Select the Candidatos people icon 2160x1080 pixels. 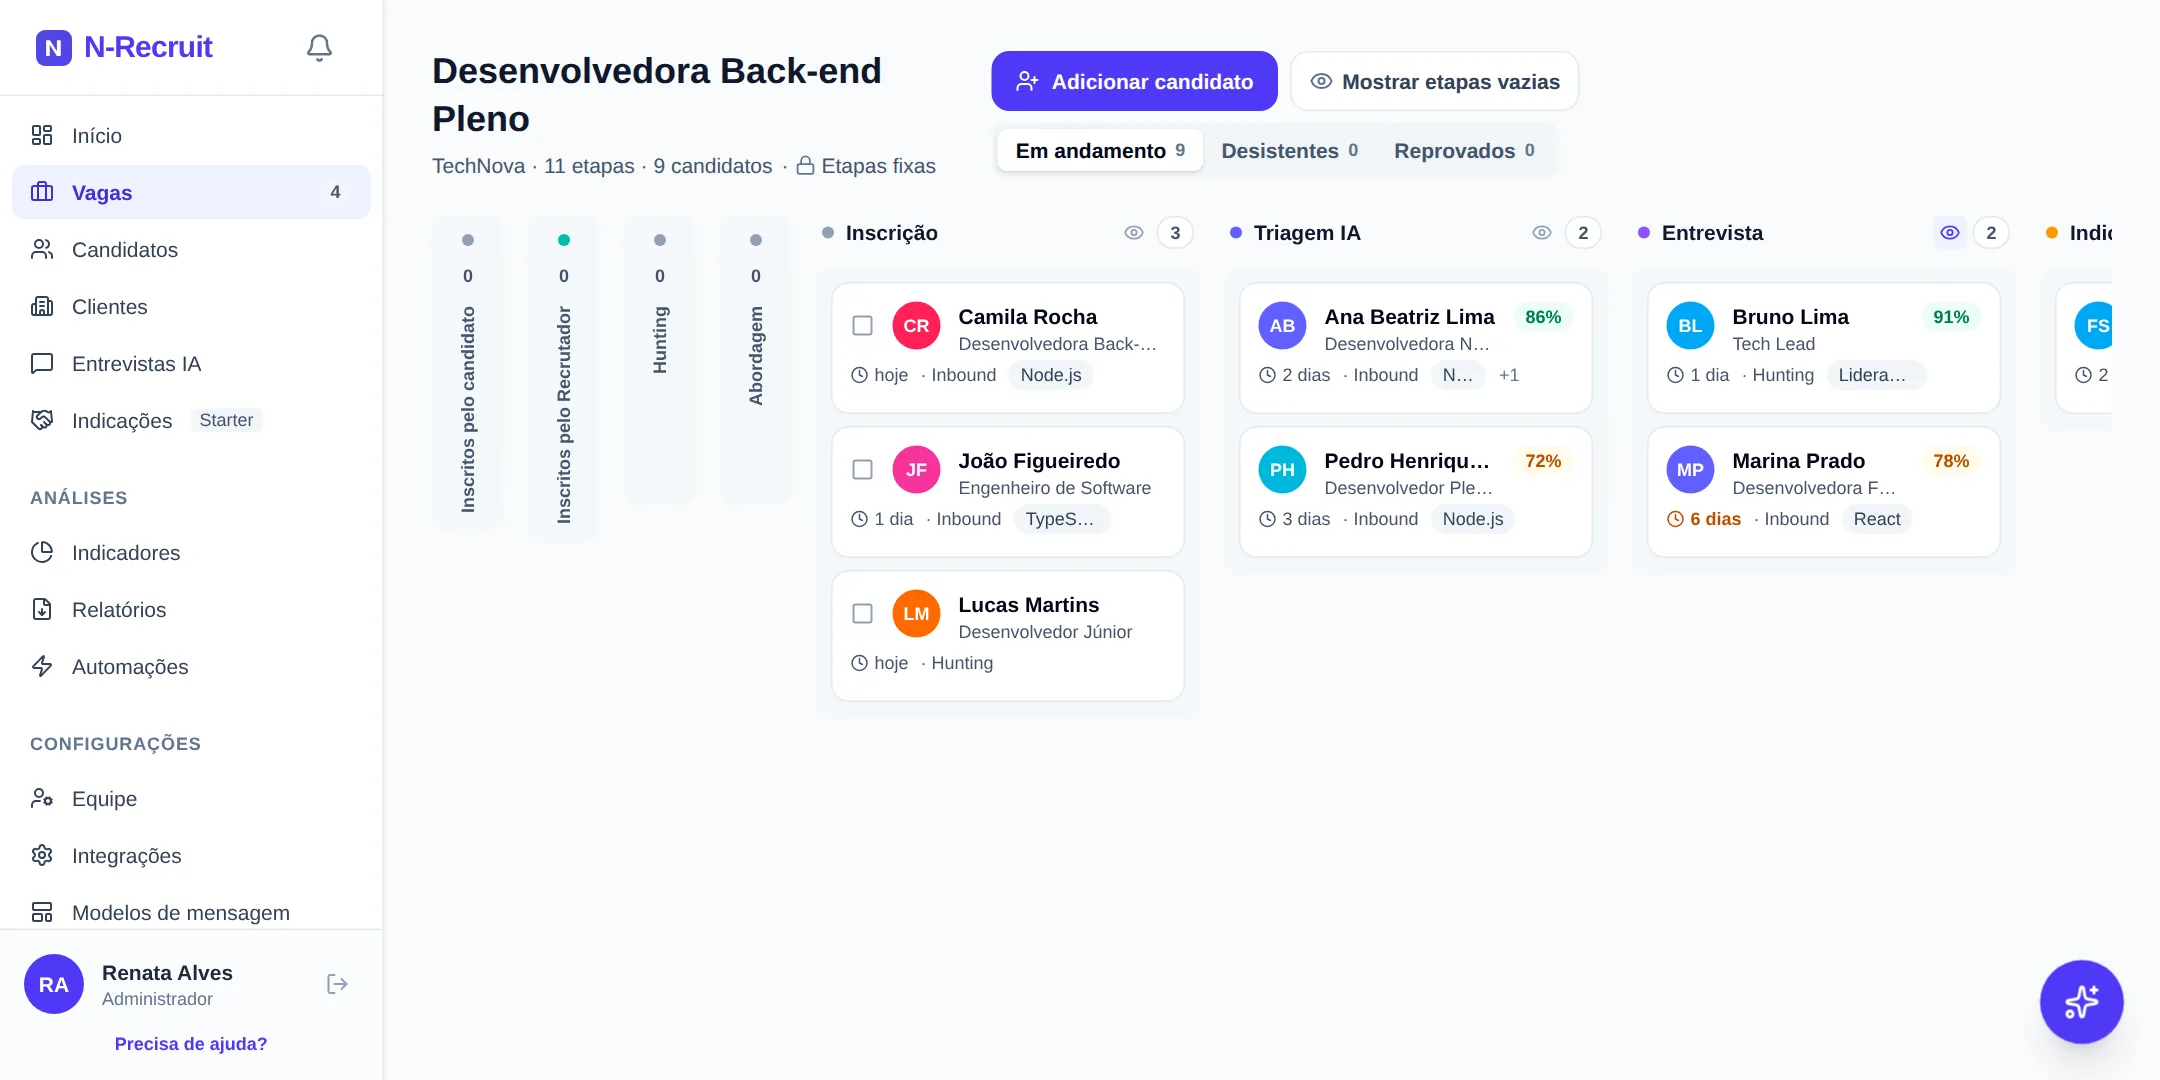pos(42,249)
